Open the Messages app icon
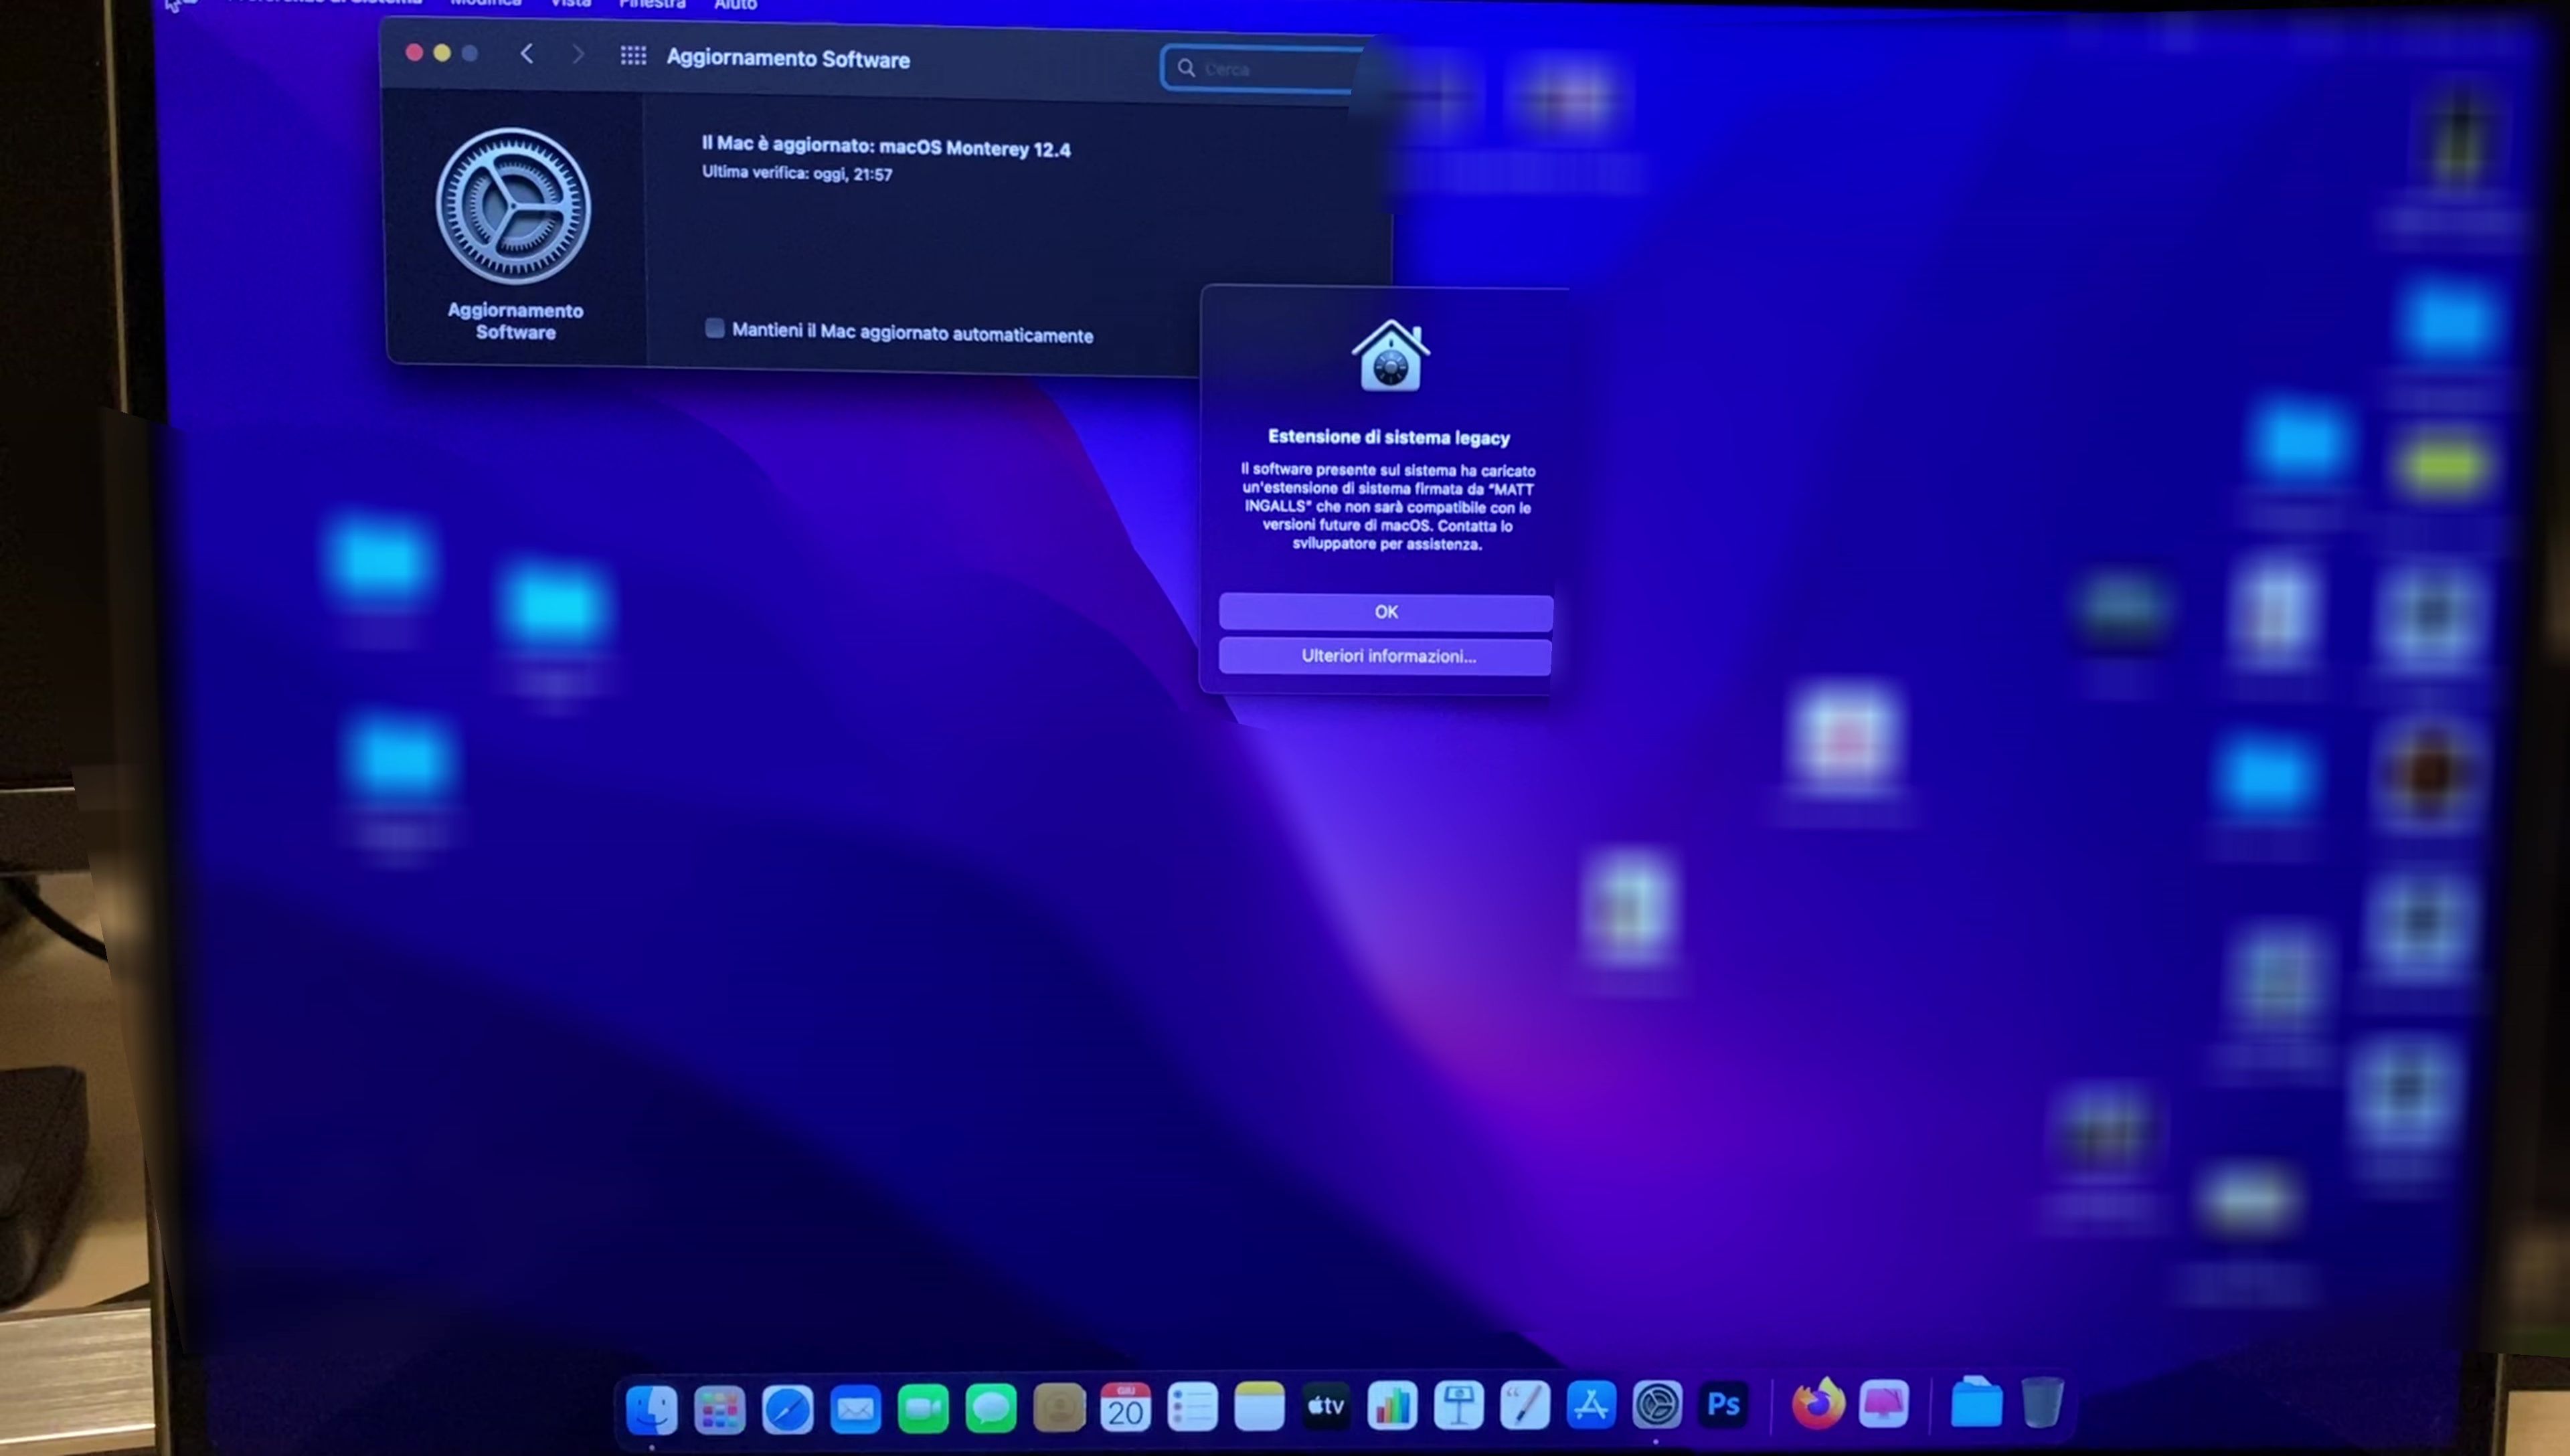This screenshot has height=1456, width=2570. tap(991, 1409)
